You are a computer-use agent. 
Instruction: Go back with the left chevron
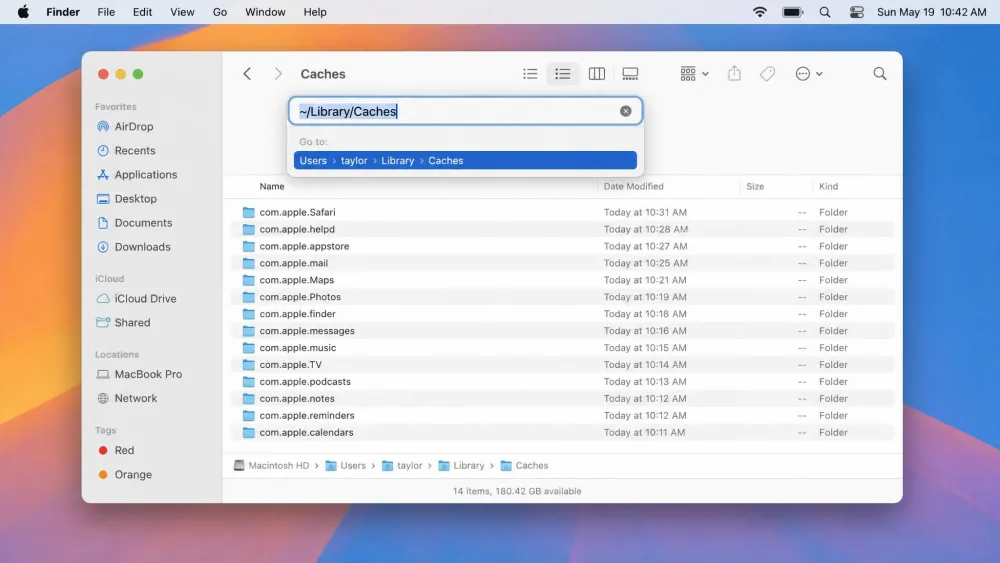pyautogui.click(x=247, y=74)
